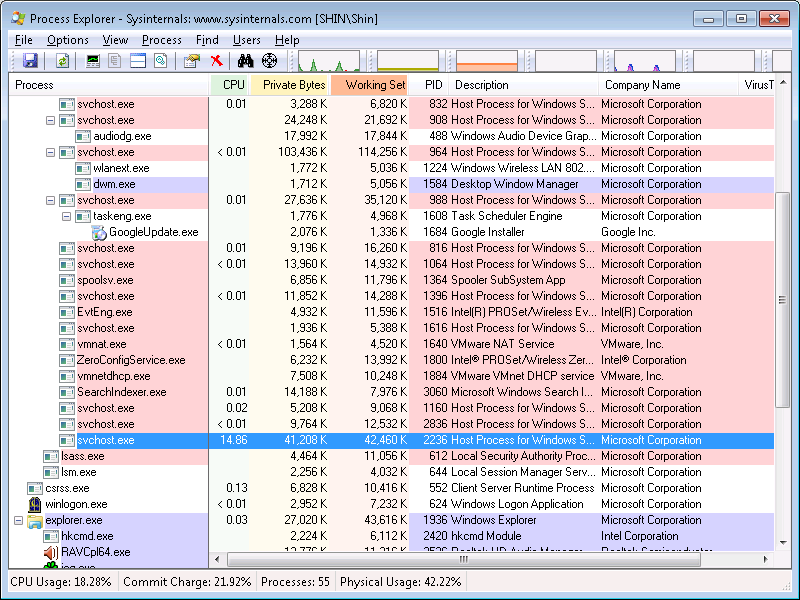Click the horizontal scrollbar at bottom of list
Screen dimensions: 800x600
pos(490,560)
